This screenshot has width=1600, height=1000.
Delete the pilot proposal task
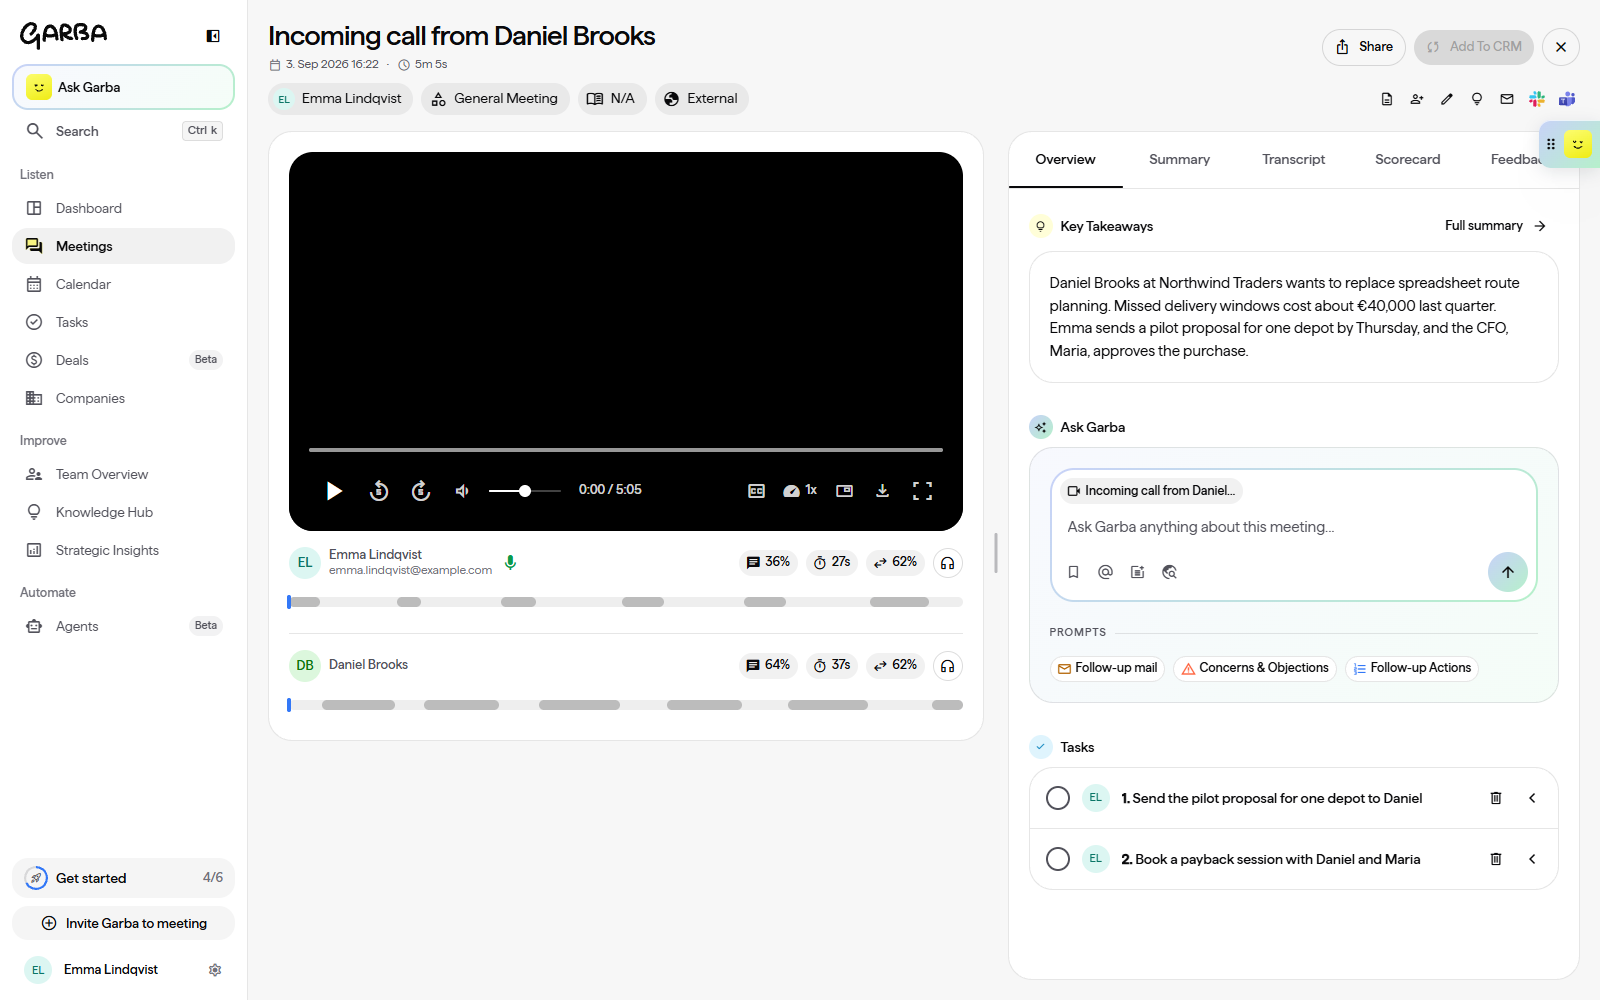1496,798
